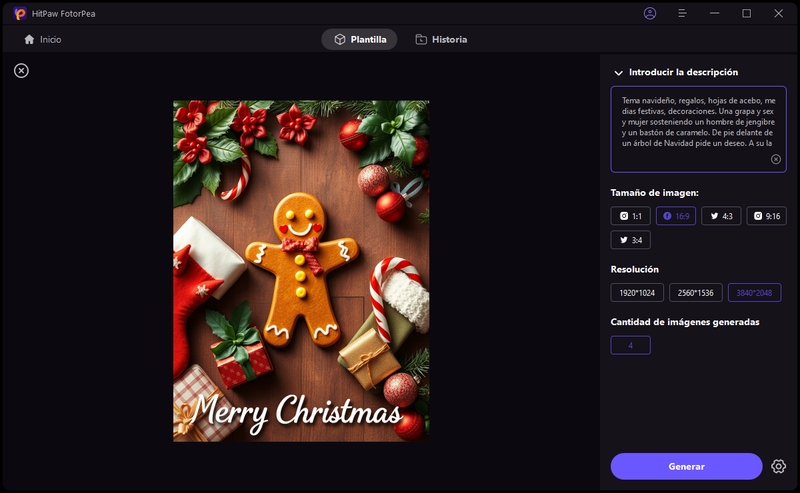Clear the description text with X icon

click(775, 159)
